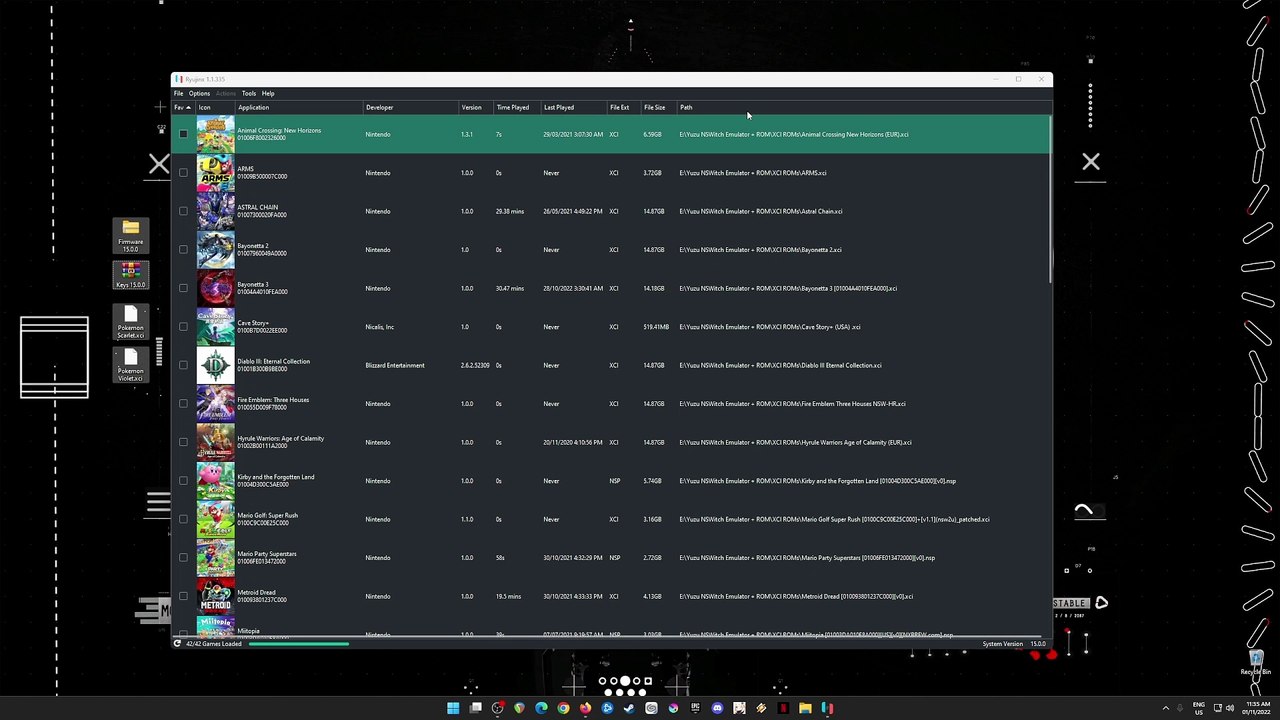Open ENG US language switcher
Screen dimensions: 1280x720
1198,708
